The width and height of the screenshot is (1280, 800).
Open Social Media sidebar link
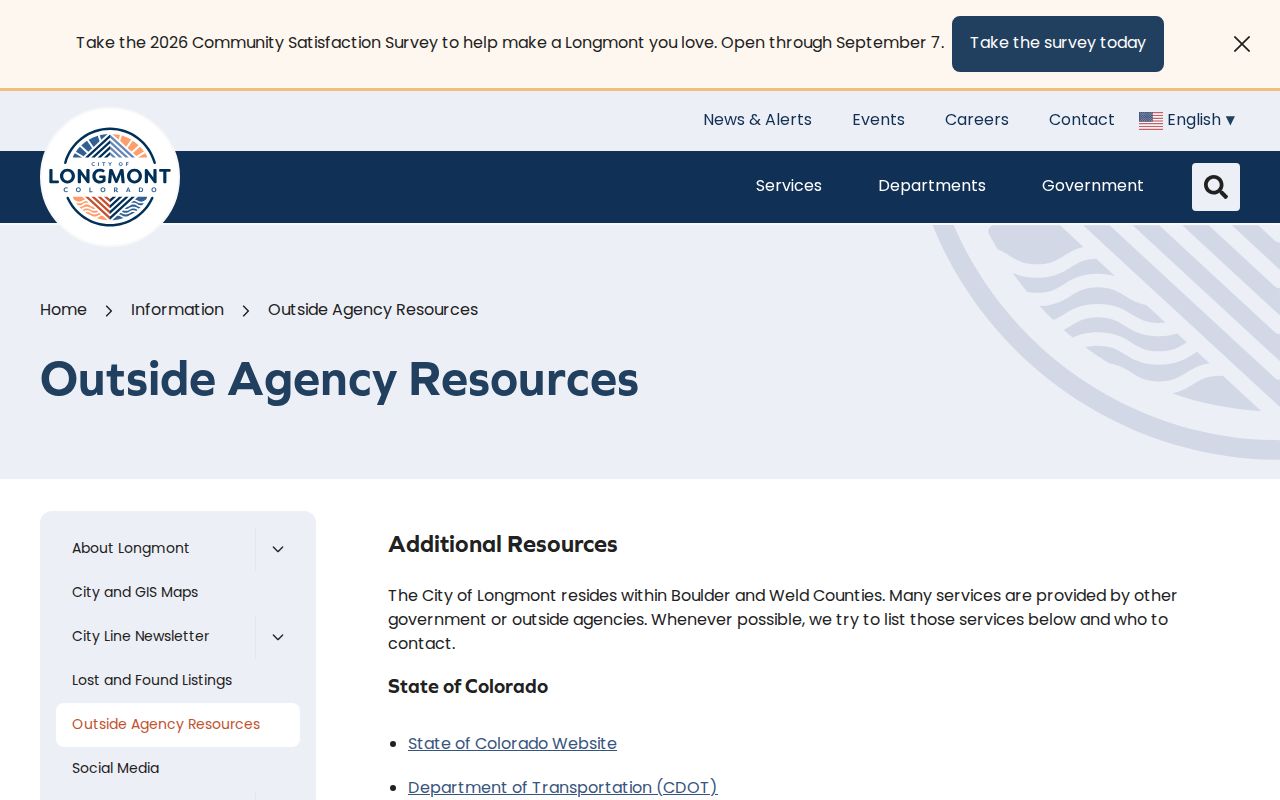[x=115, y=768]
